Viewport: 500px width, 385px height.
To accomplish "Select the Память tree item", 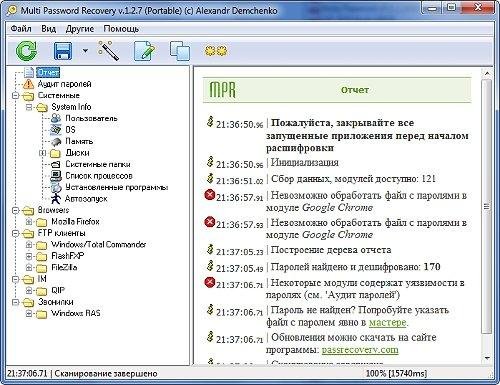I will [x=79, y=141].
